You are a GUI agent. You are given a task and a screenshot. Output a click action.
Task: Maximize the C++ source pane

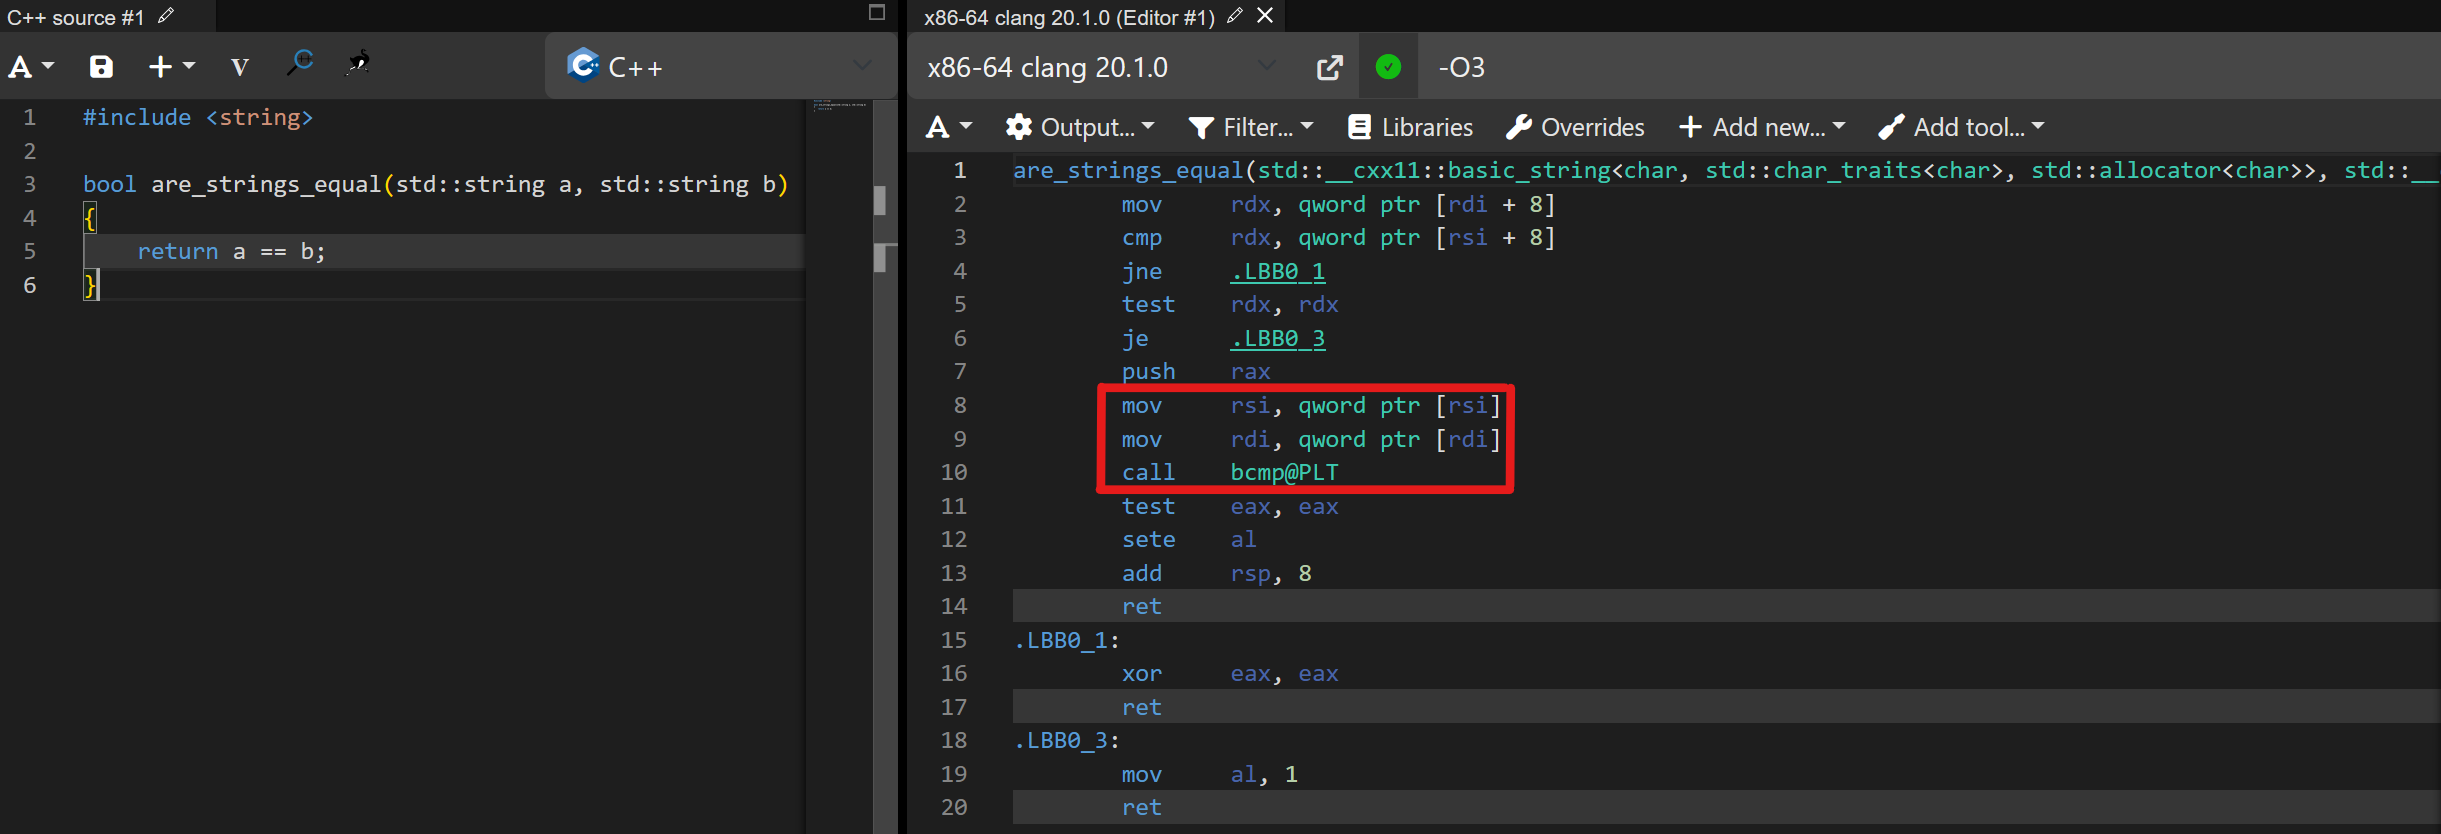pos(877,13)
